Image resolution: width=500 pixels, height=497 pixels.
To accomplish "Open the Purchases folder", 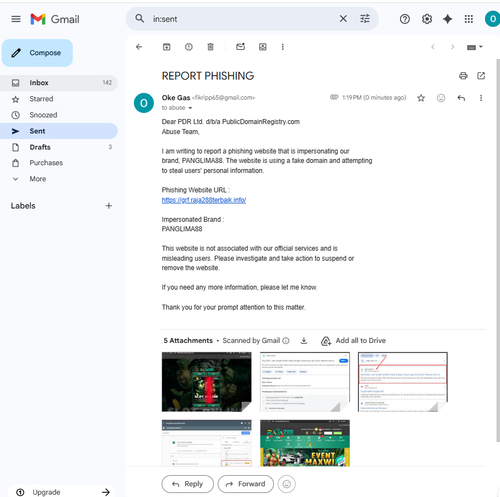I will (59, 163).
